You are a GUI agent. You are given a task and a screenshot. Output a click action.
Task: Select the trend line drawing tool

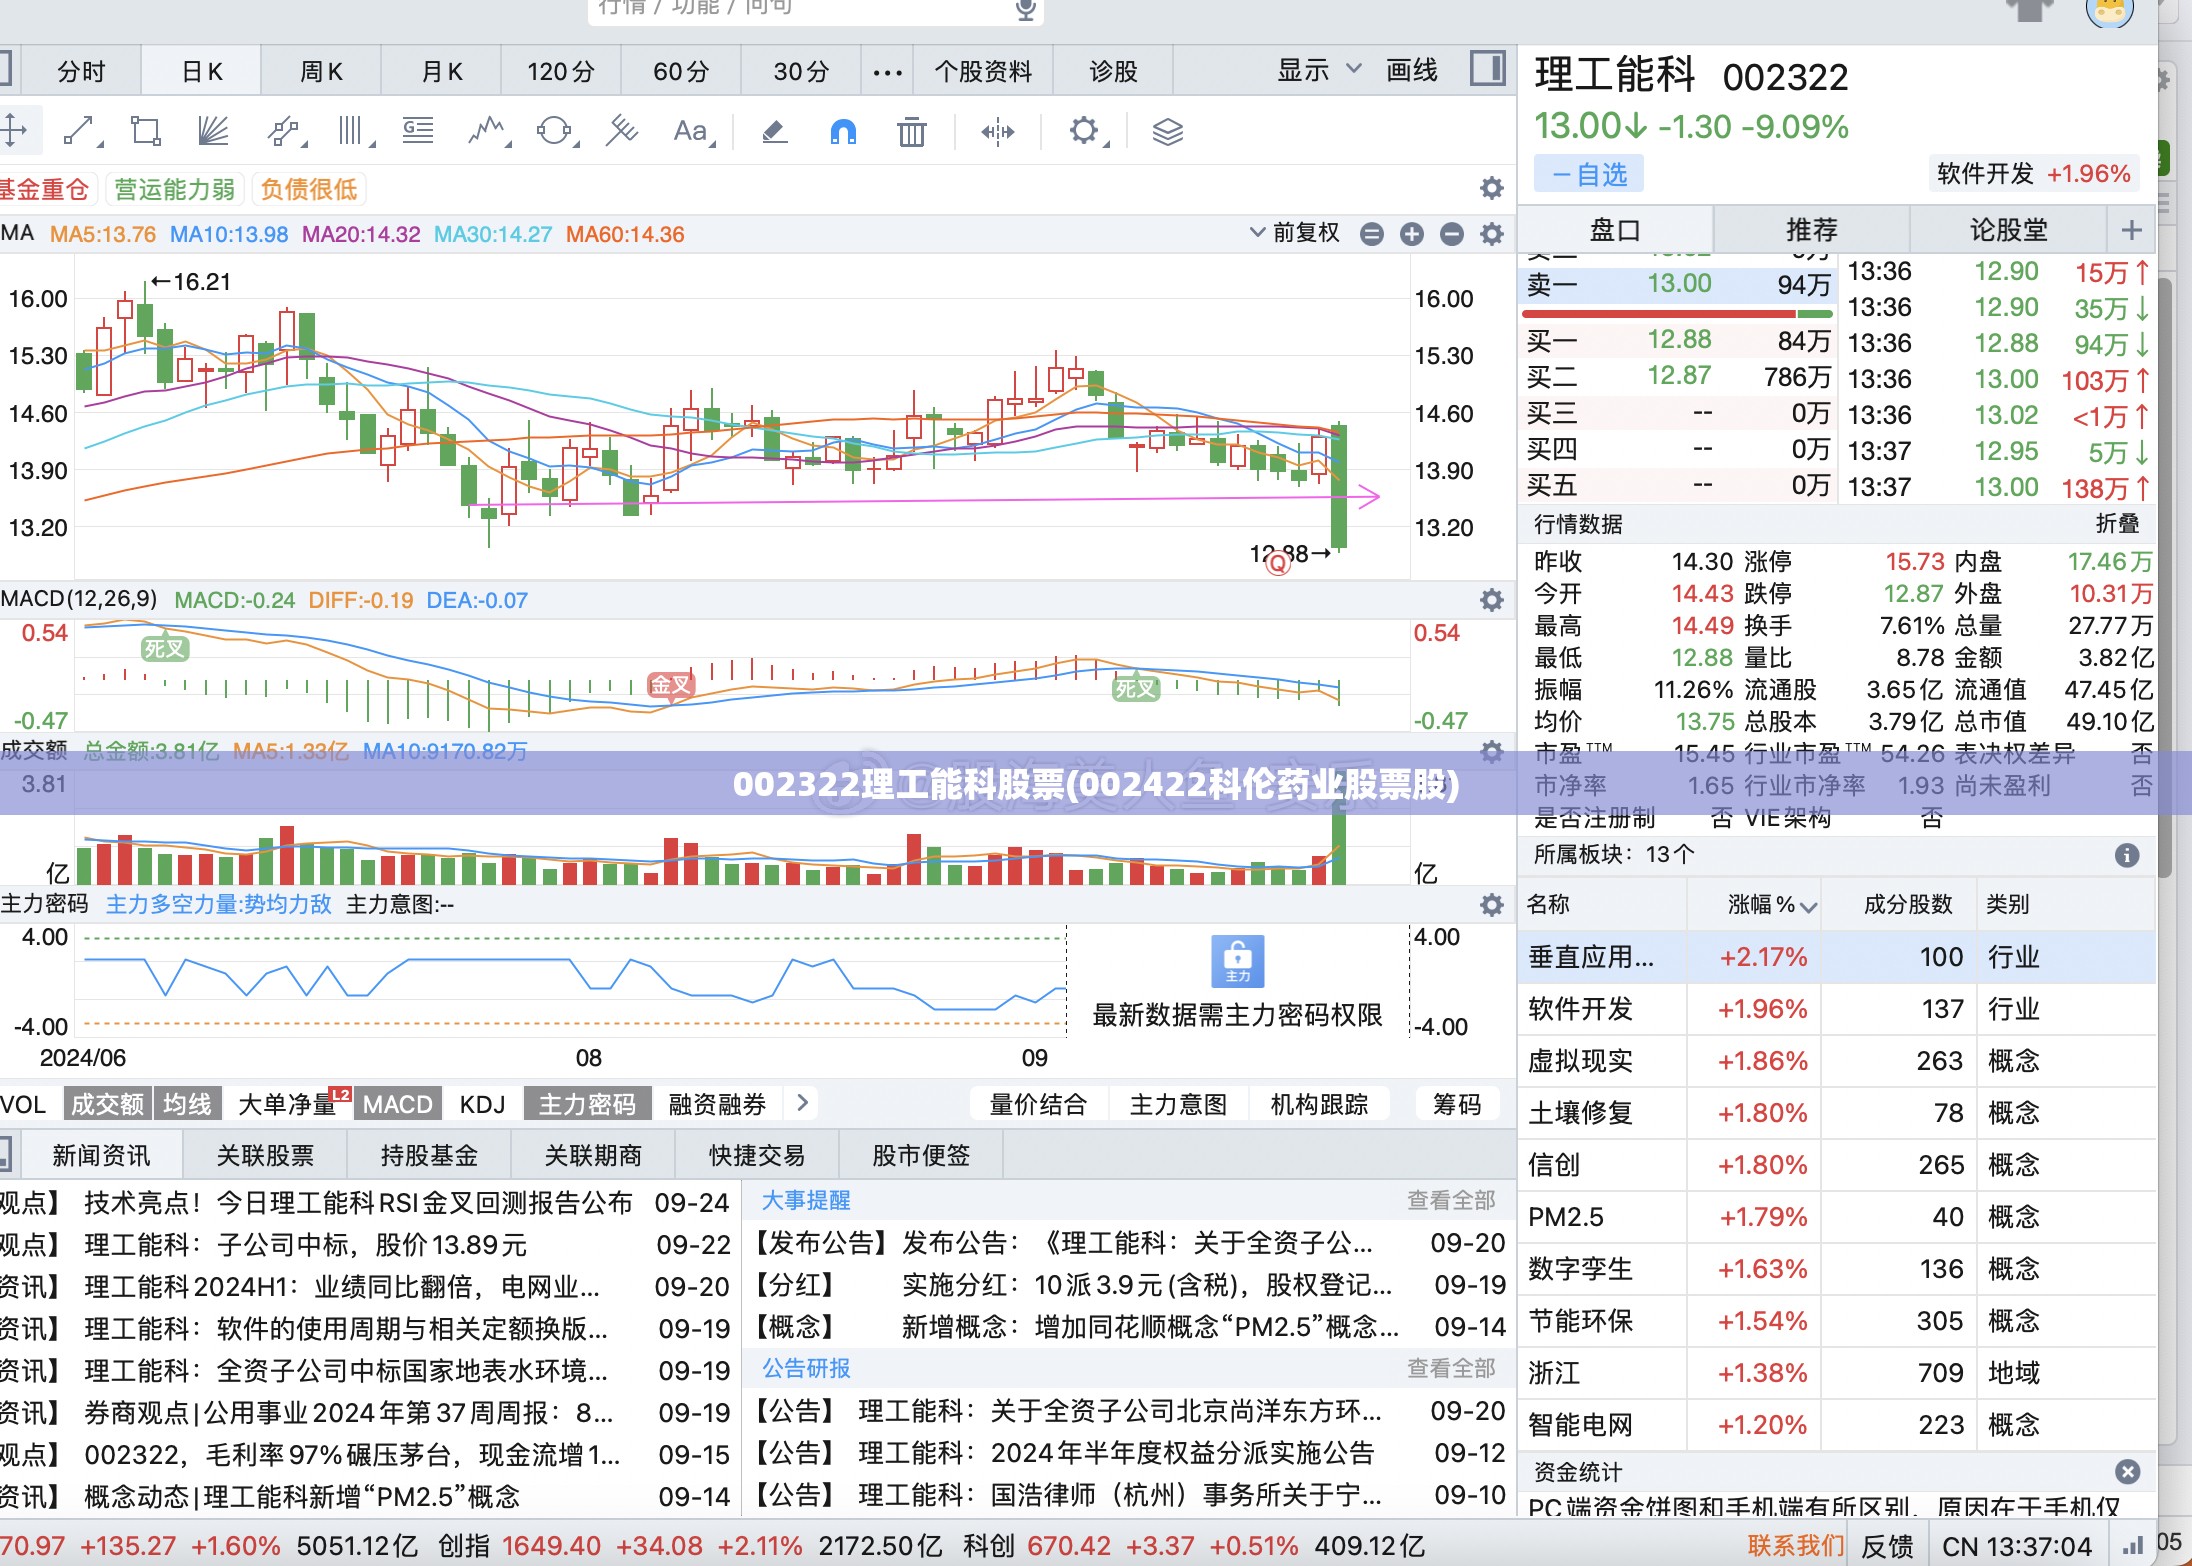(x=80, y=131)
